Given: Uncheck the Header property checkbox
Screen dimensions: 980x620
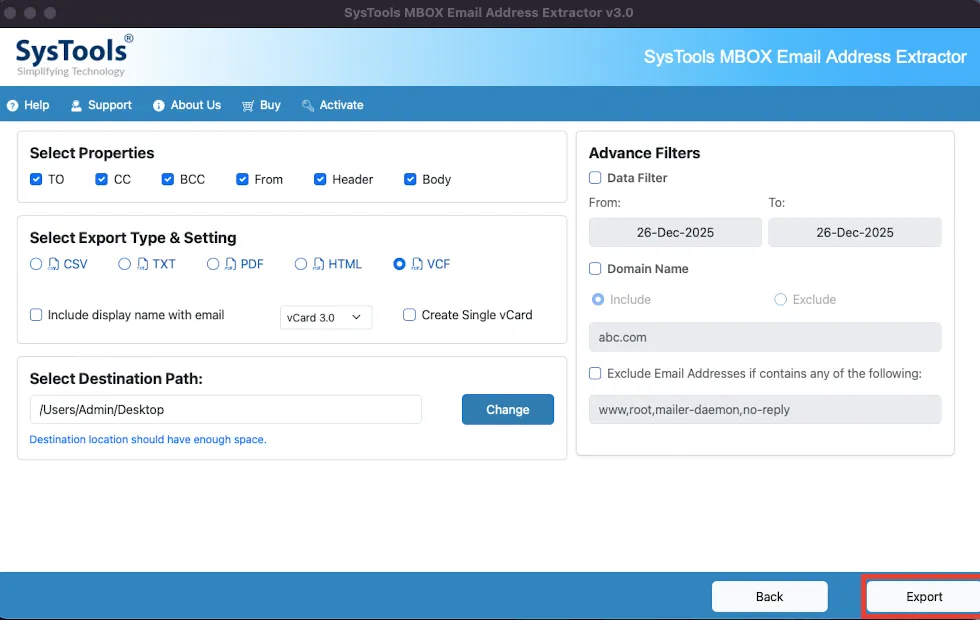Looking at the screenshot, I should (x=320, y=179).
